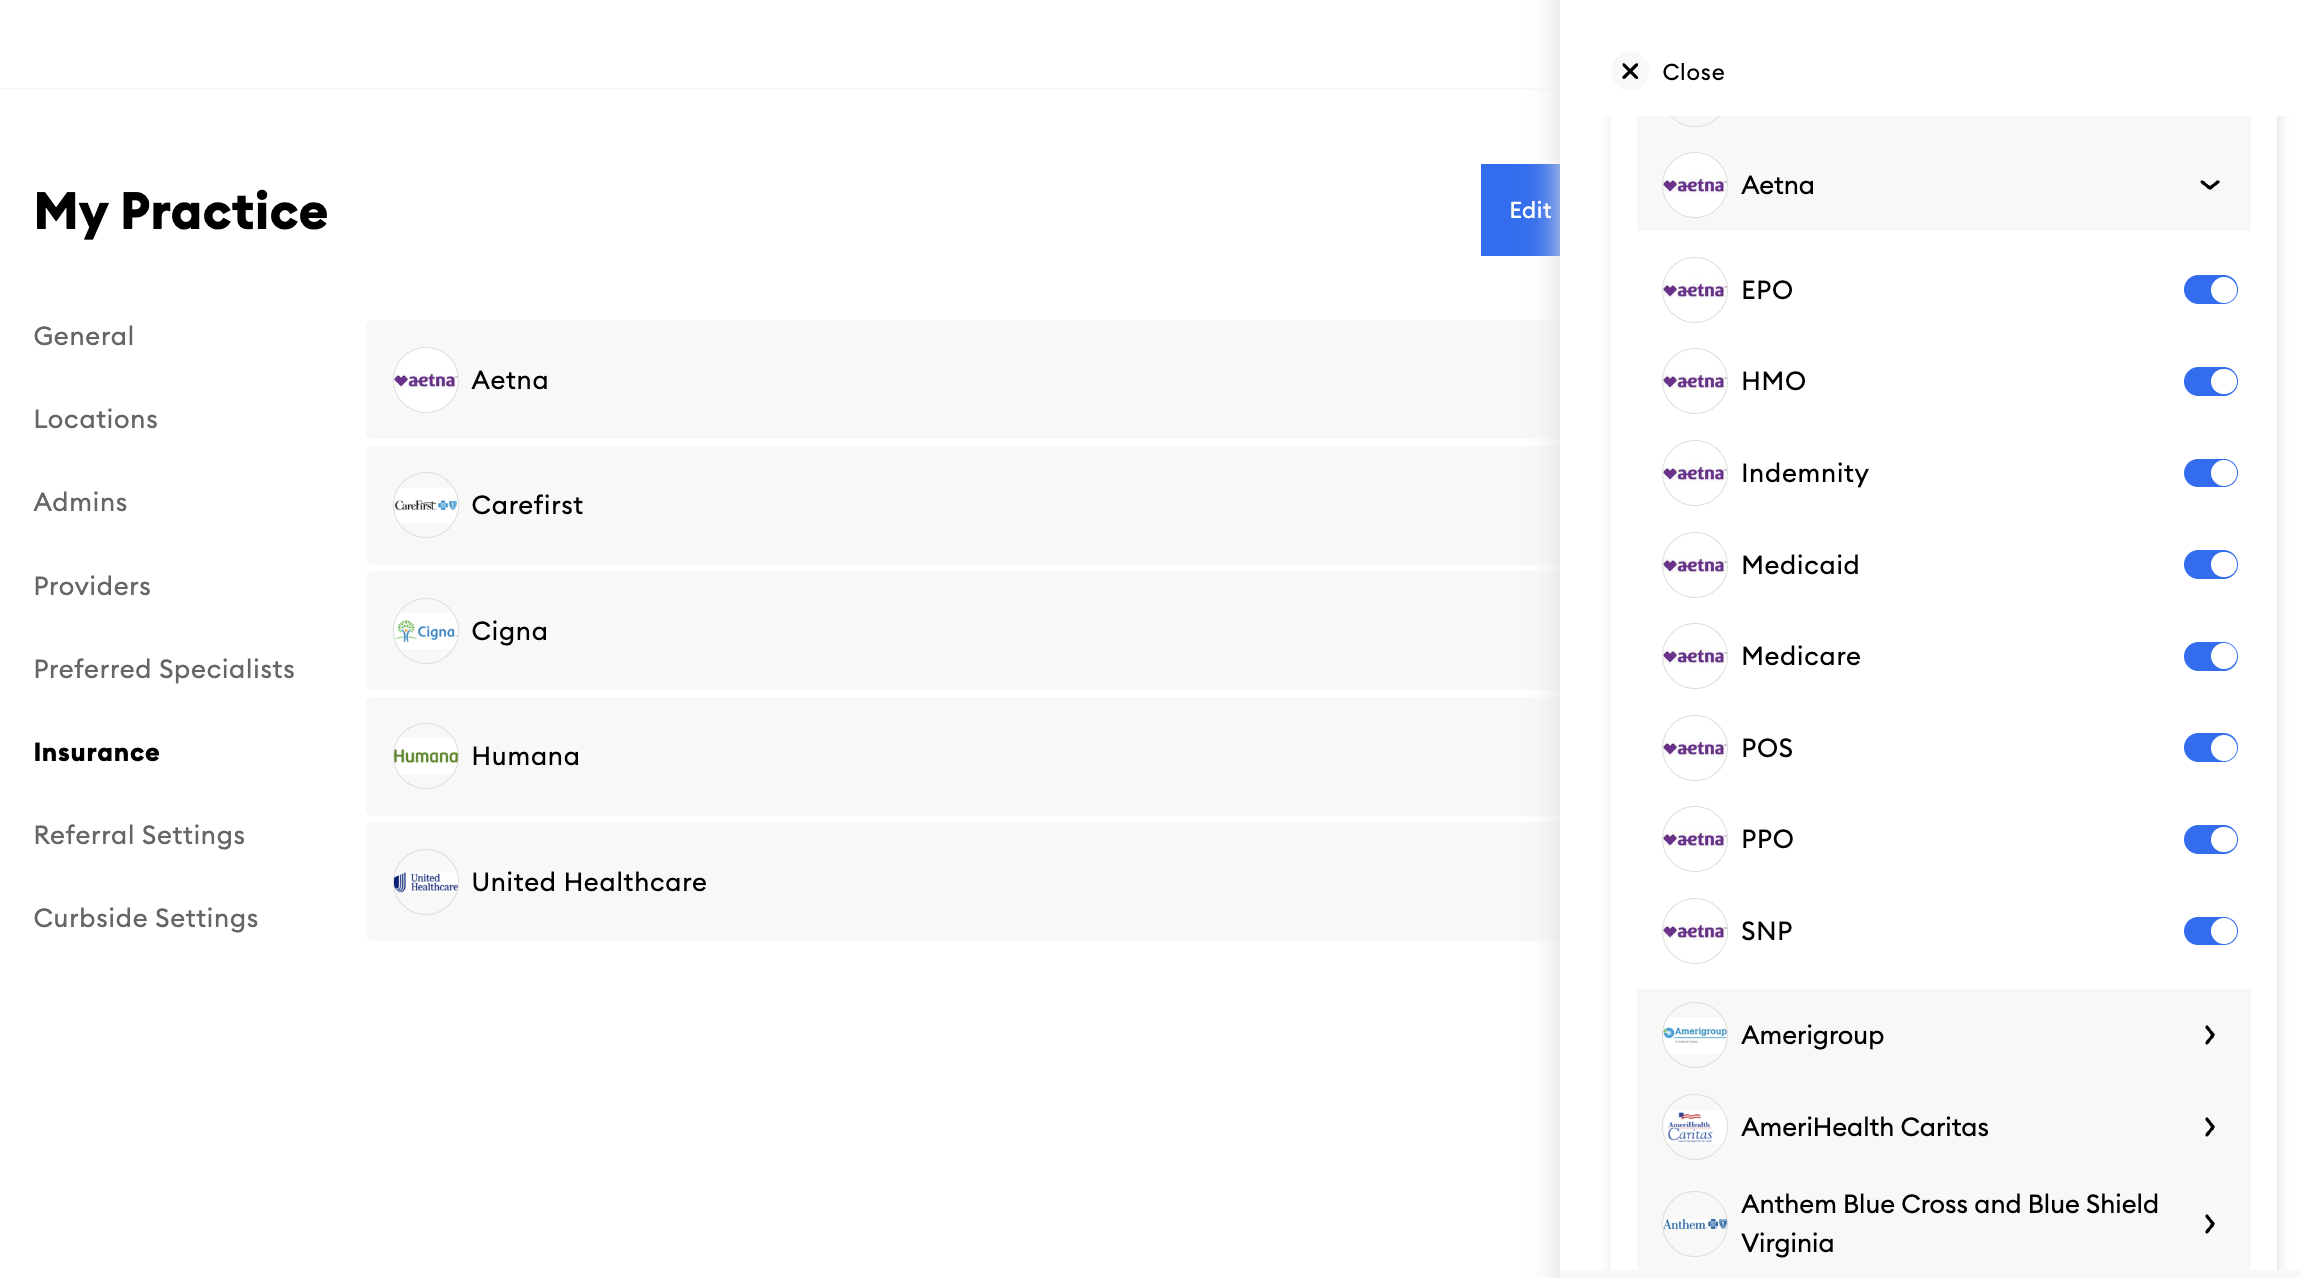This screenshot has height=1278, width=2300.
Task: Click the Close X icon
Action: (x=1630, y=72)
